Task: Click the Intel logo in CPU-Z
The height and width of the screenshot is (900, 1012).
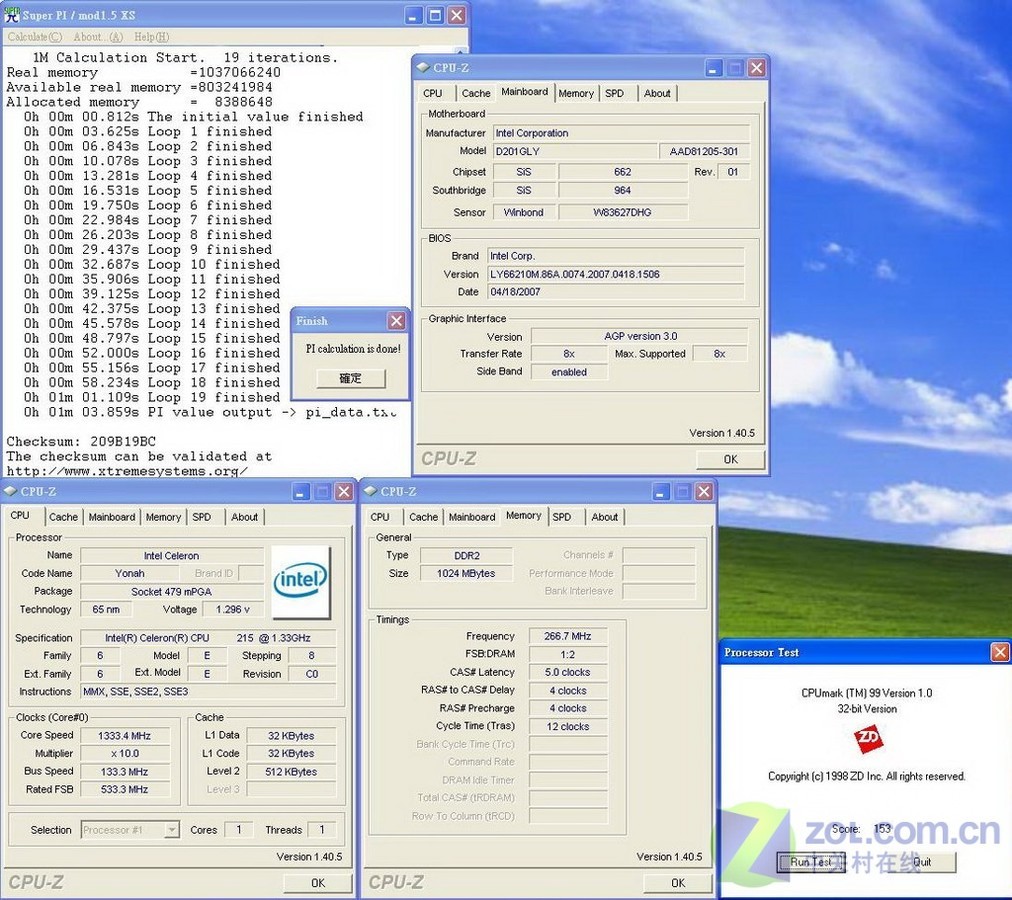Action: 301,582
